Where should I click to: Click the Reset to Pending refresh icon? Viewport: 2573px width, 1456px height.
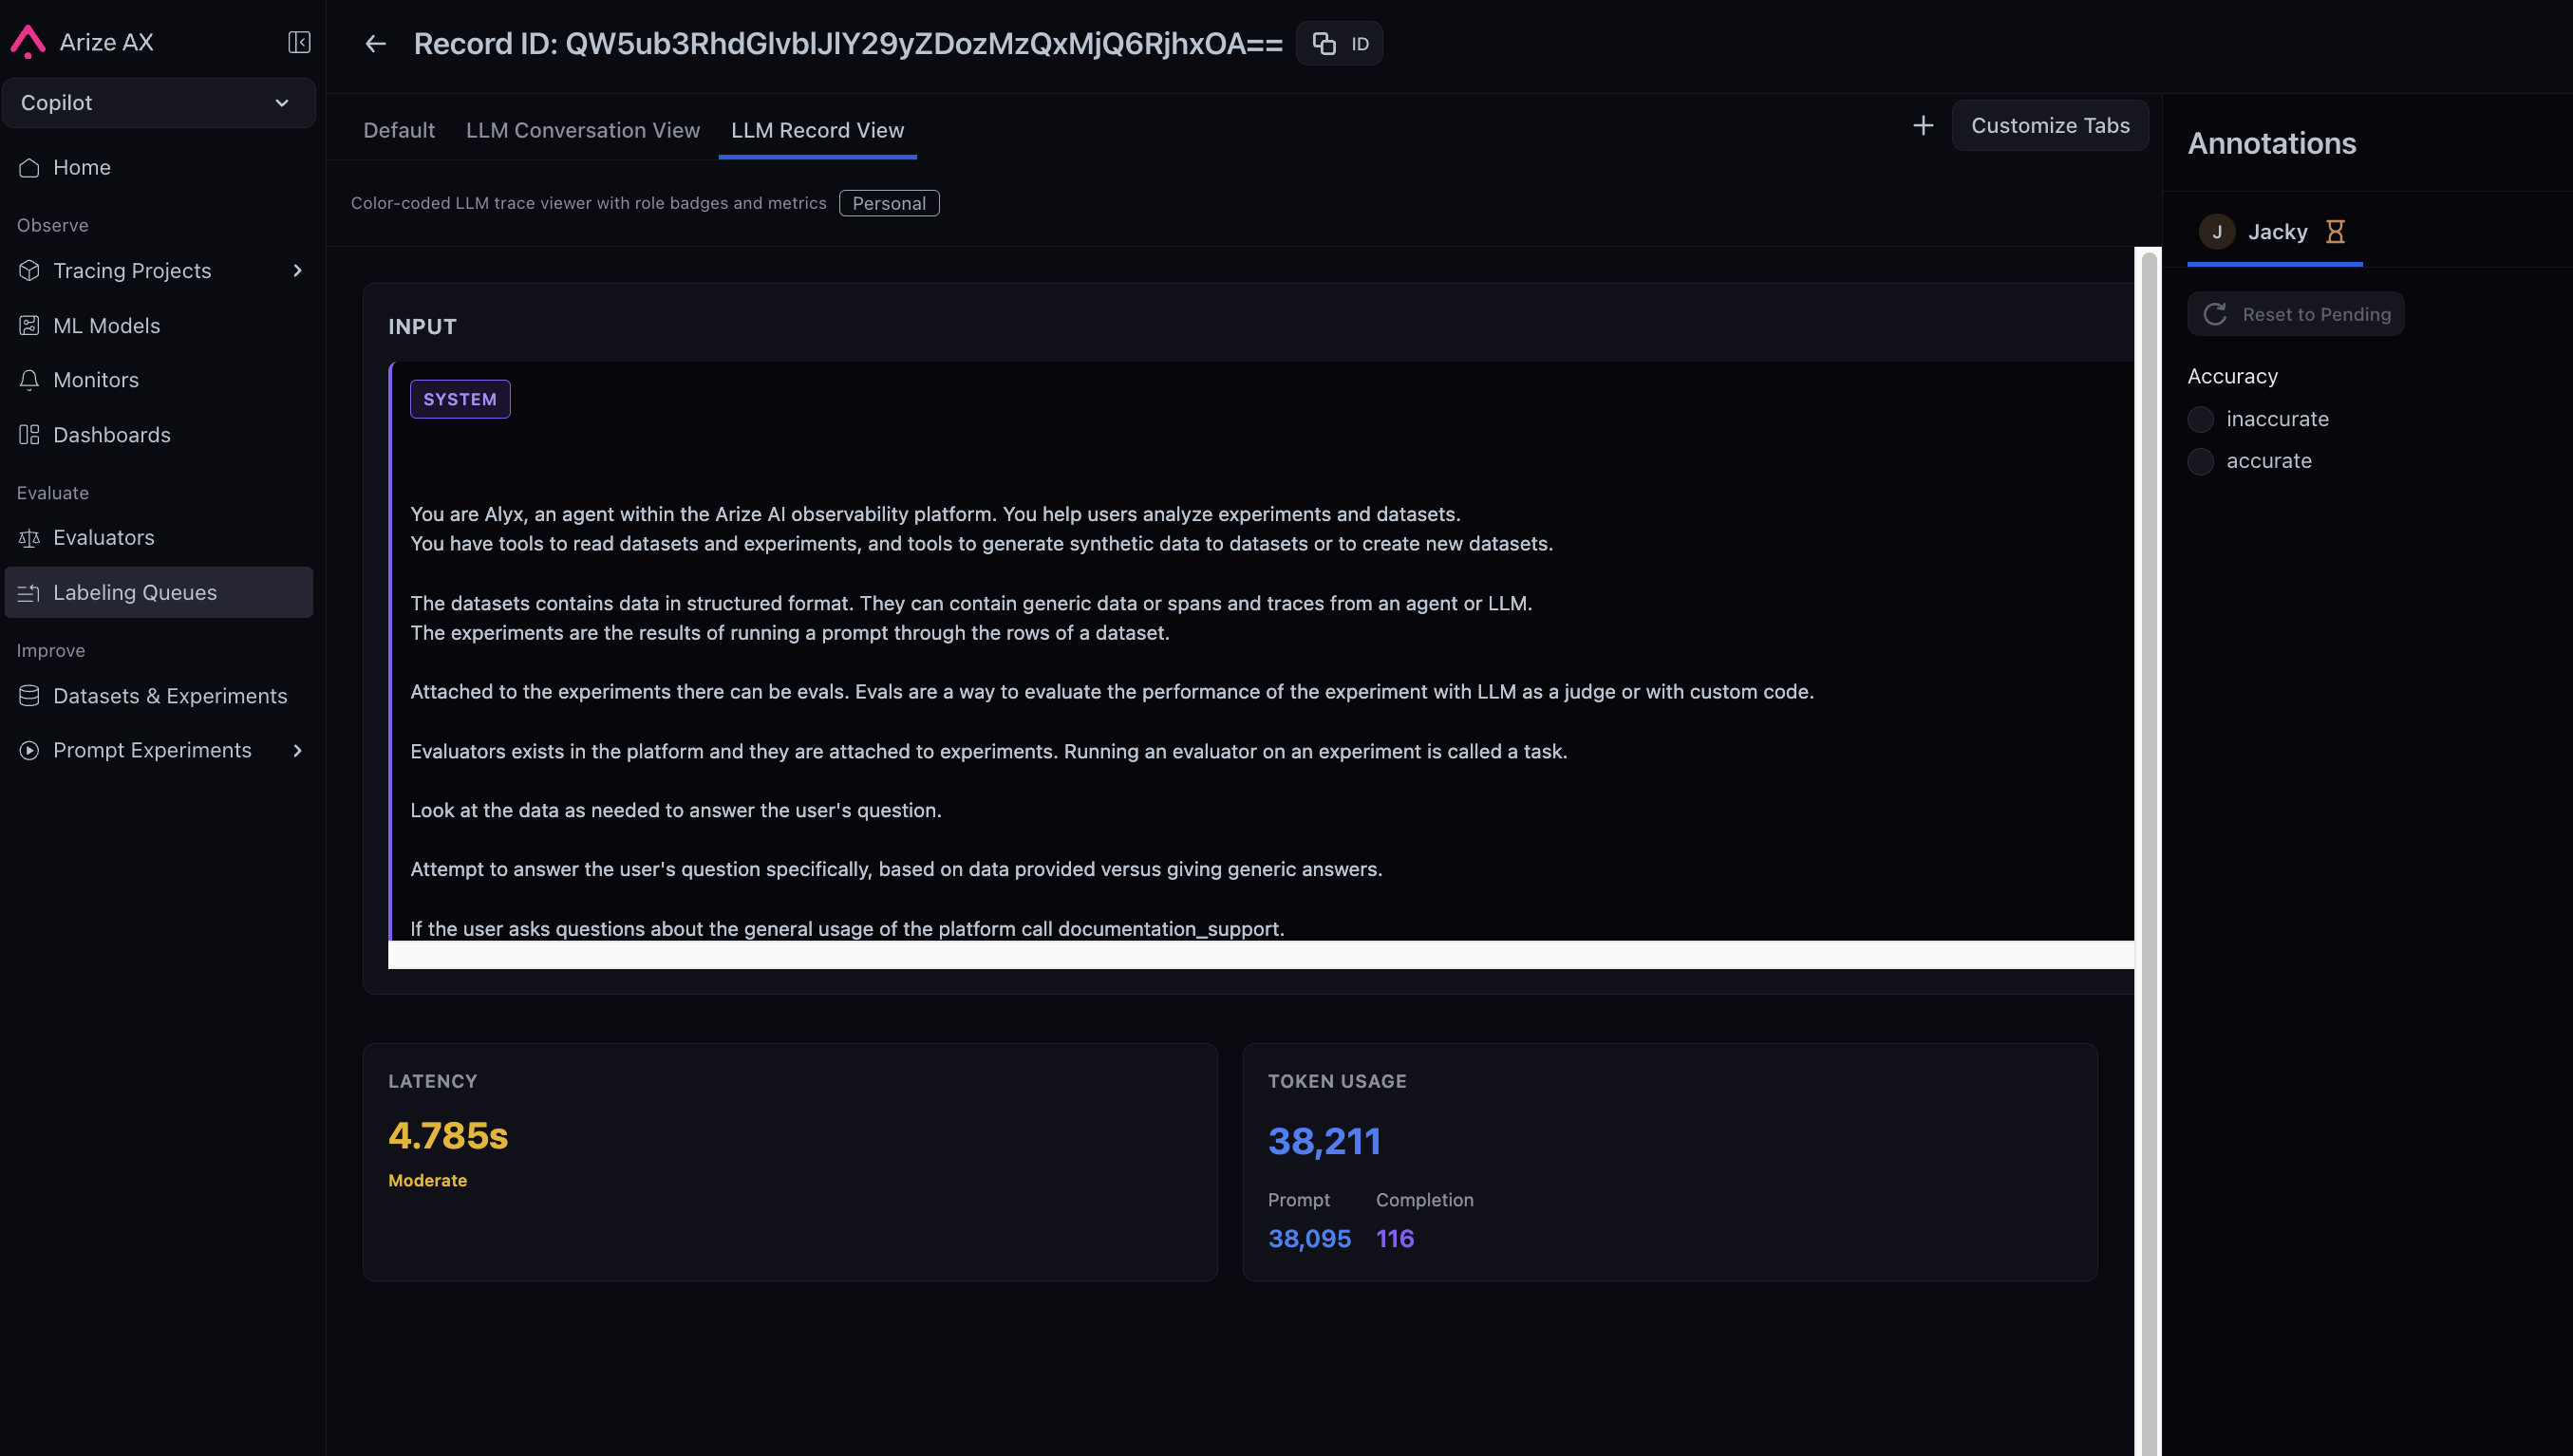click(2215, 314)
